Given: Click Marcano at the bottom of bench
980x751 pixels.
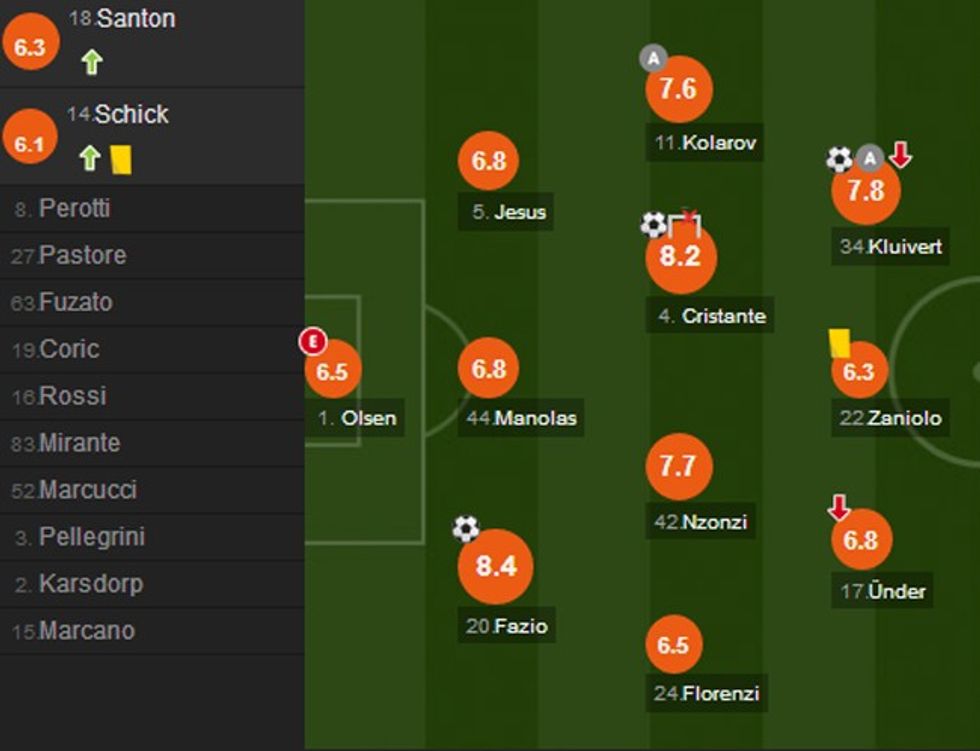Looking at the screenshot, I should [x=86, y=631].
